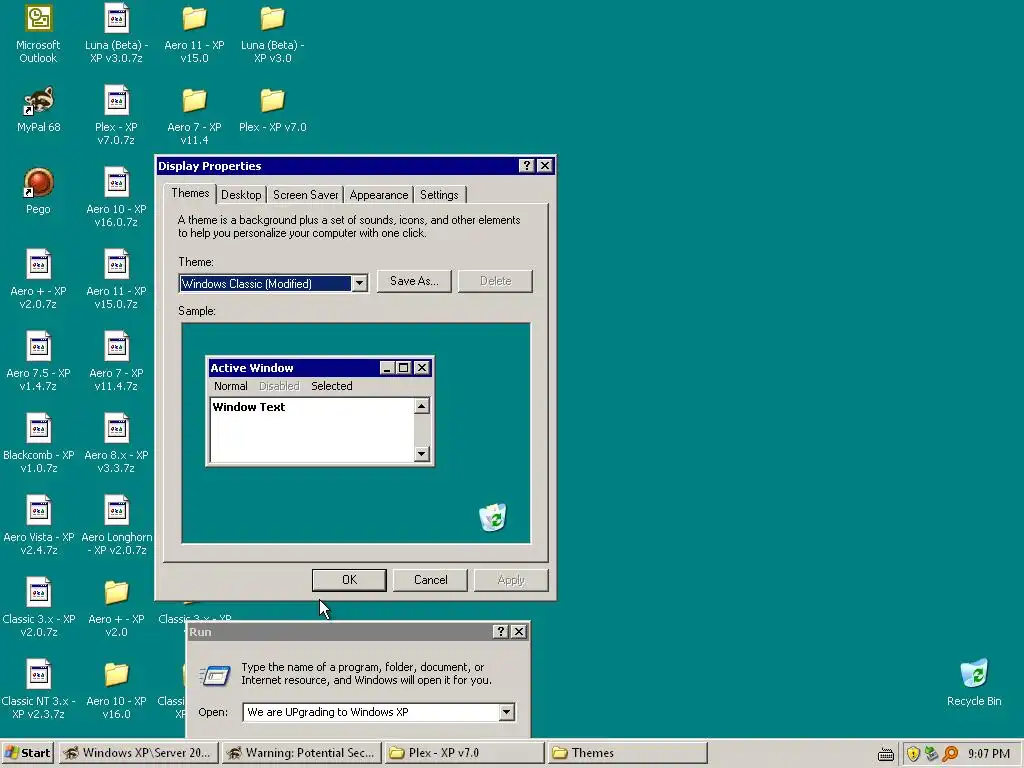
Task: Activate the Themes taskbar button
Action: [628, 753]
